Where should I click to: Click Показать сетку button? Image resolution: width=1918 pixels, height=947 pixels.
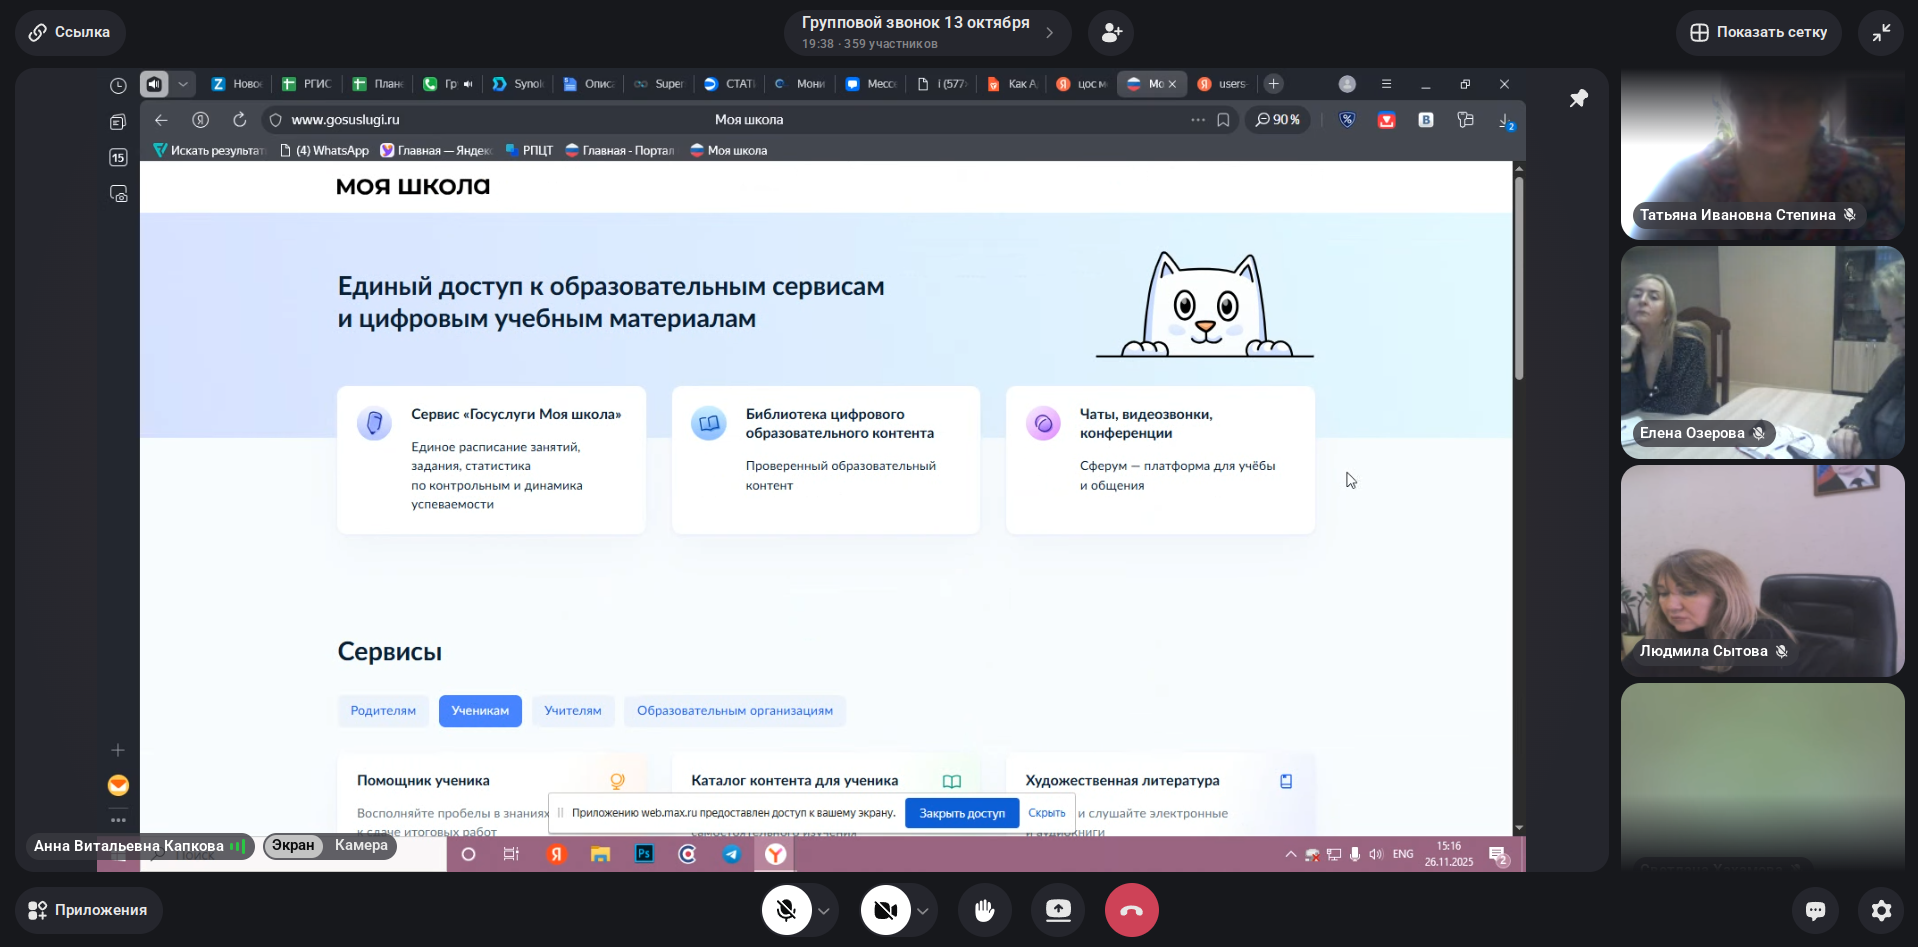1758,32
